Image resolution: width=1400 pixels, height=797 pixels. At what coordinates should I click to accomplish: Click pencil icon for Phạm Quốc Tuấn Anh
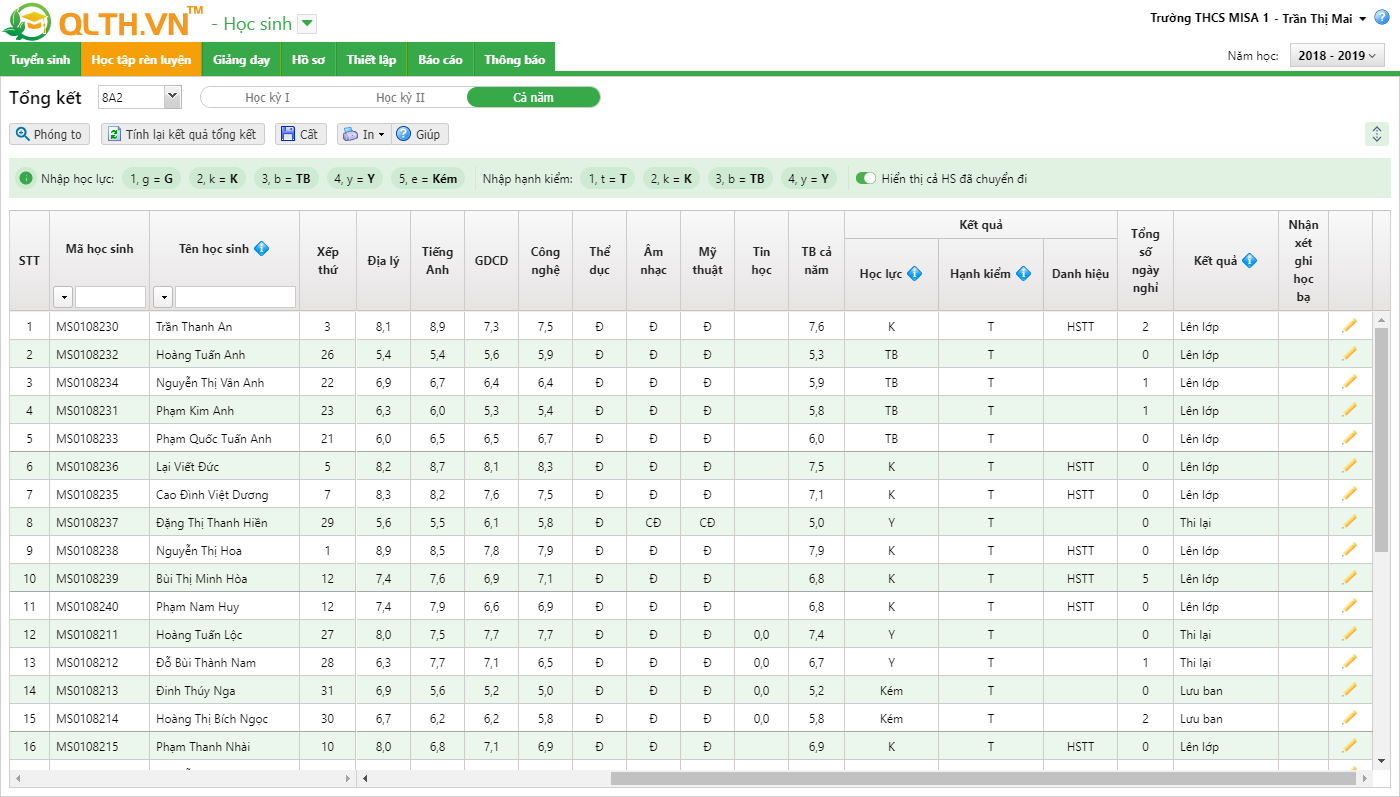tap(1349, 438)
